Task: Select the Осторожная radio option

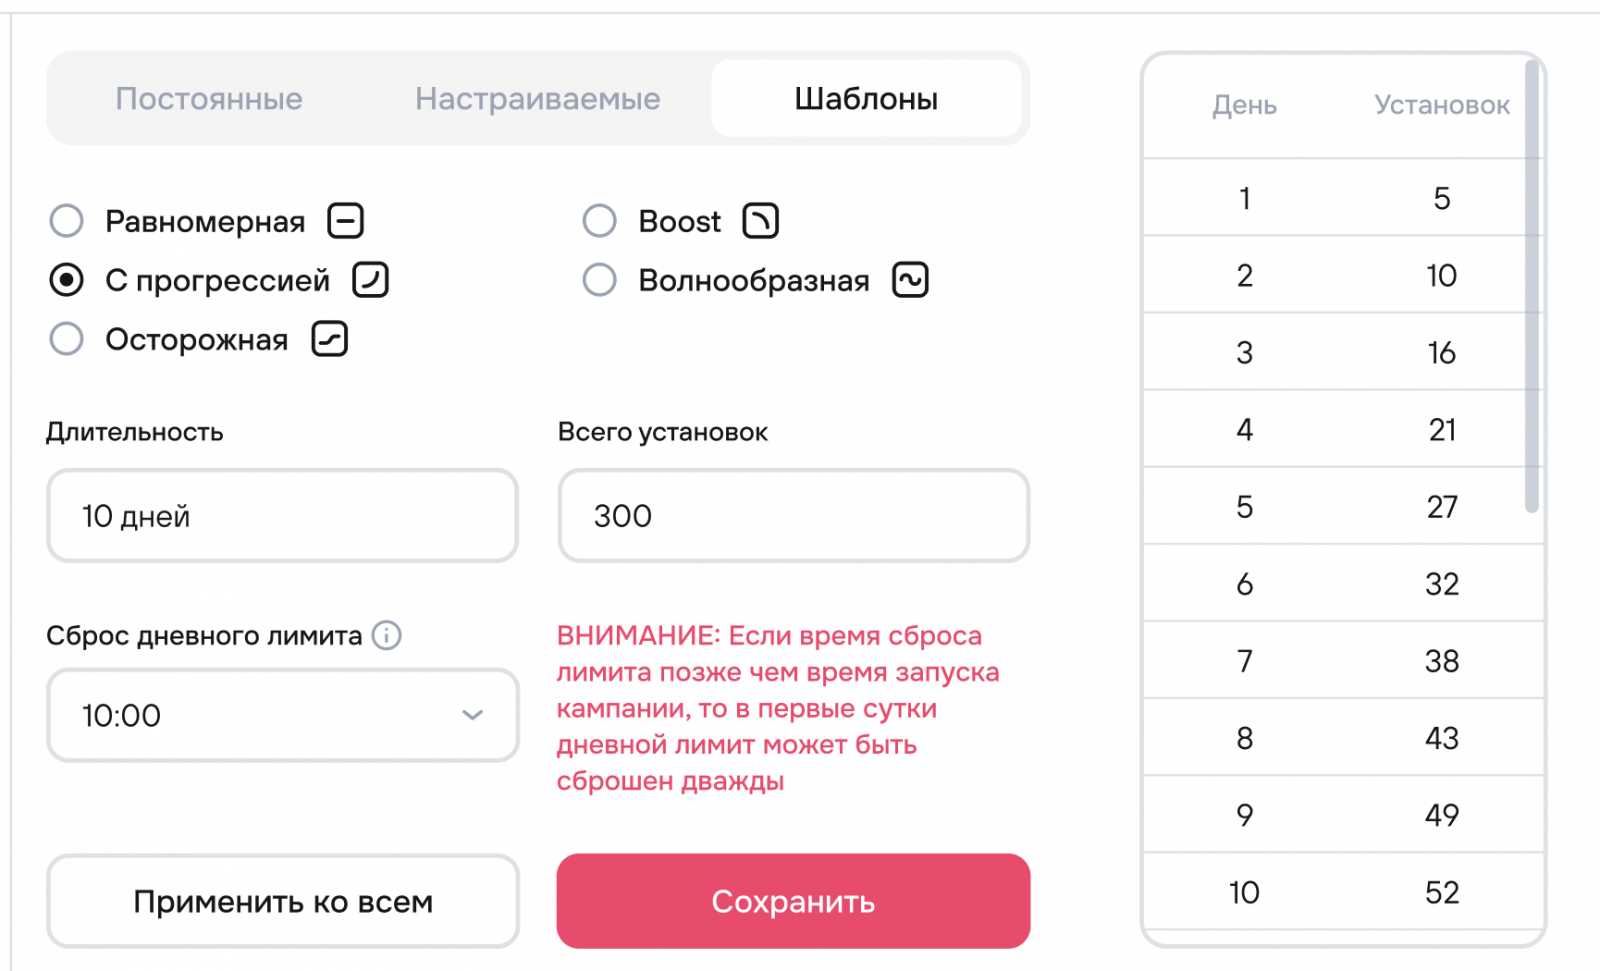Action: tap(67, 339)
